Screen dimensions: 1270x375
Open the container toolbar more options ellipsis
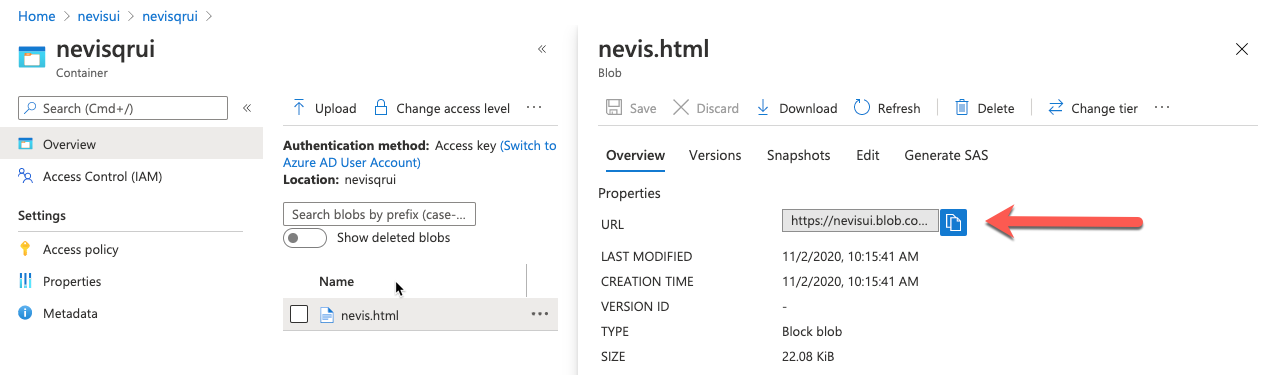pos(533,107)
